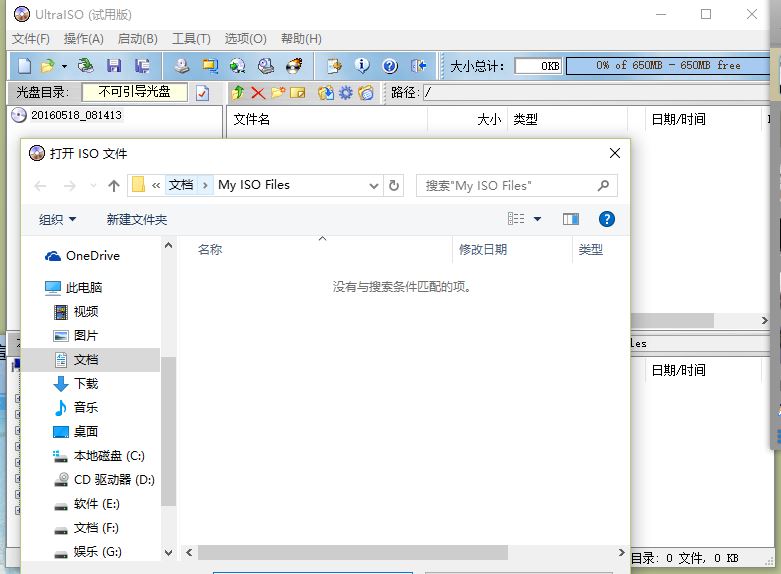Open the 操作(A) menu
The width and height of the screenshot is (781, 574).
click(84, 39)
